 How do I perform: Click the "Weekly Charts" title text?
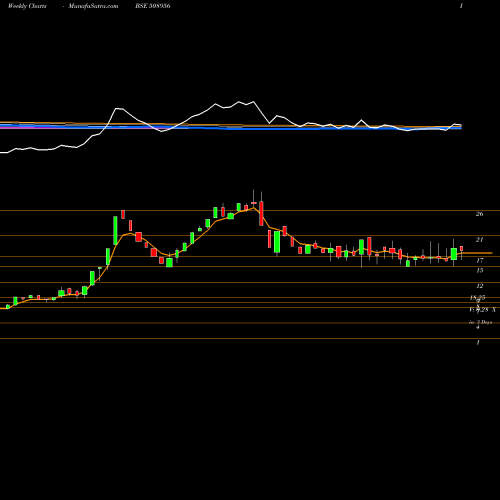click(27, 6)
